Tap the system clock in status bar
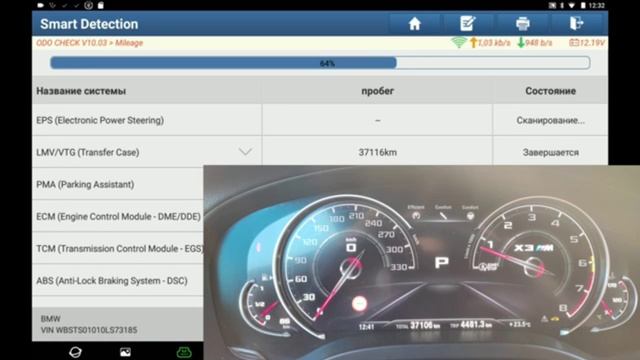Image resolution: width=640 pixels, height=360 pixels. 597,5
